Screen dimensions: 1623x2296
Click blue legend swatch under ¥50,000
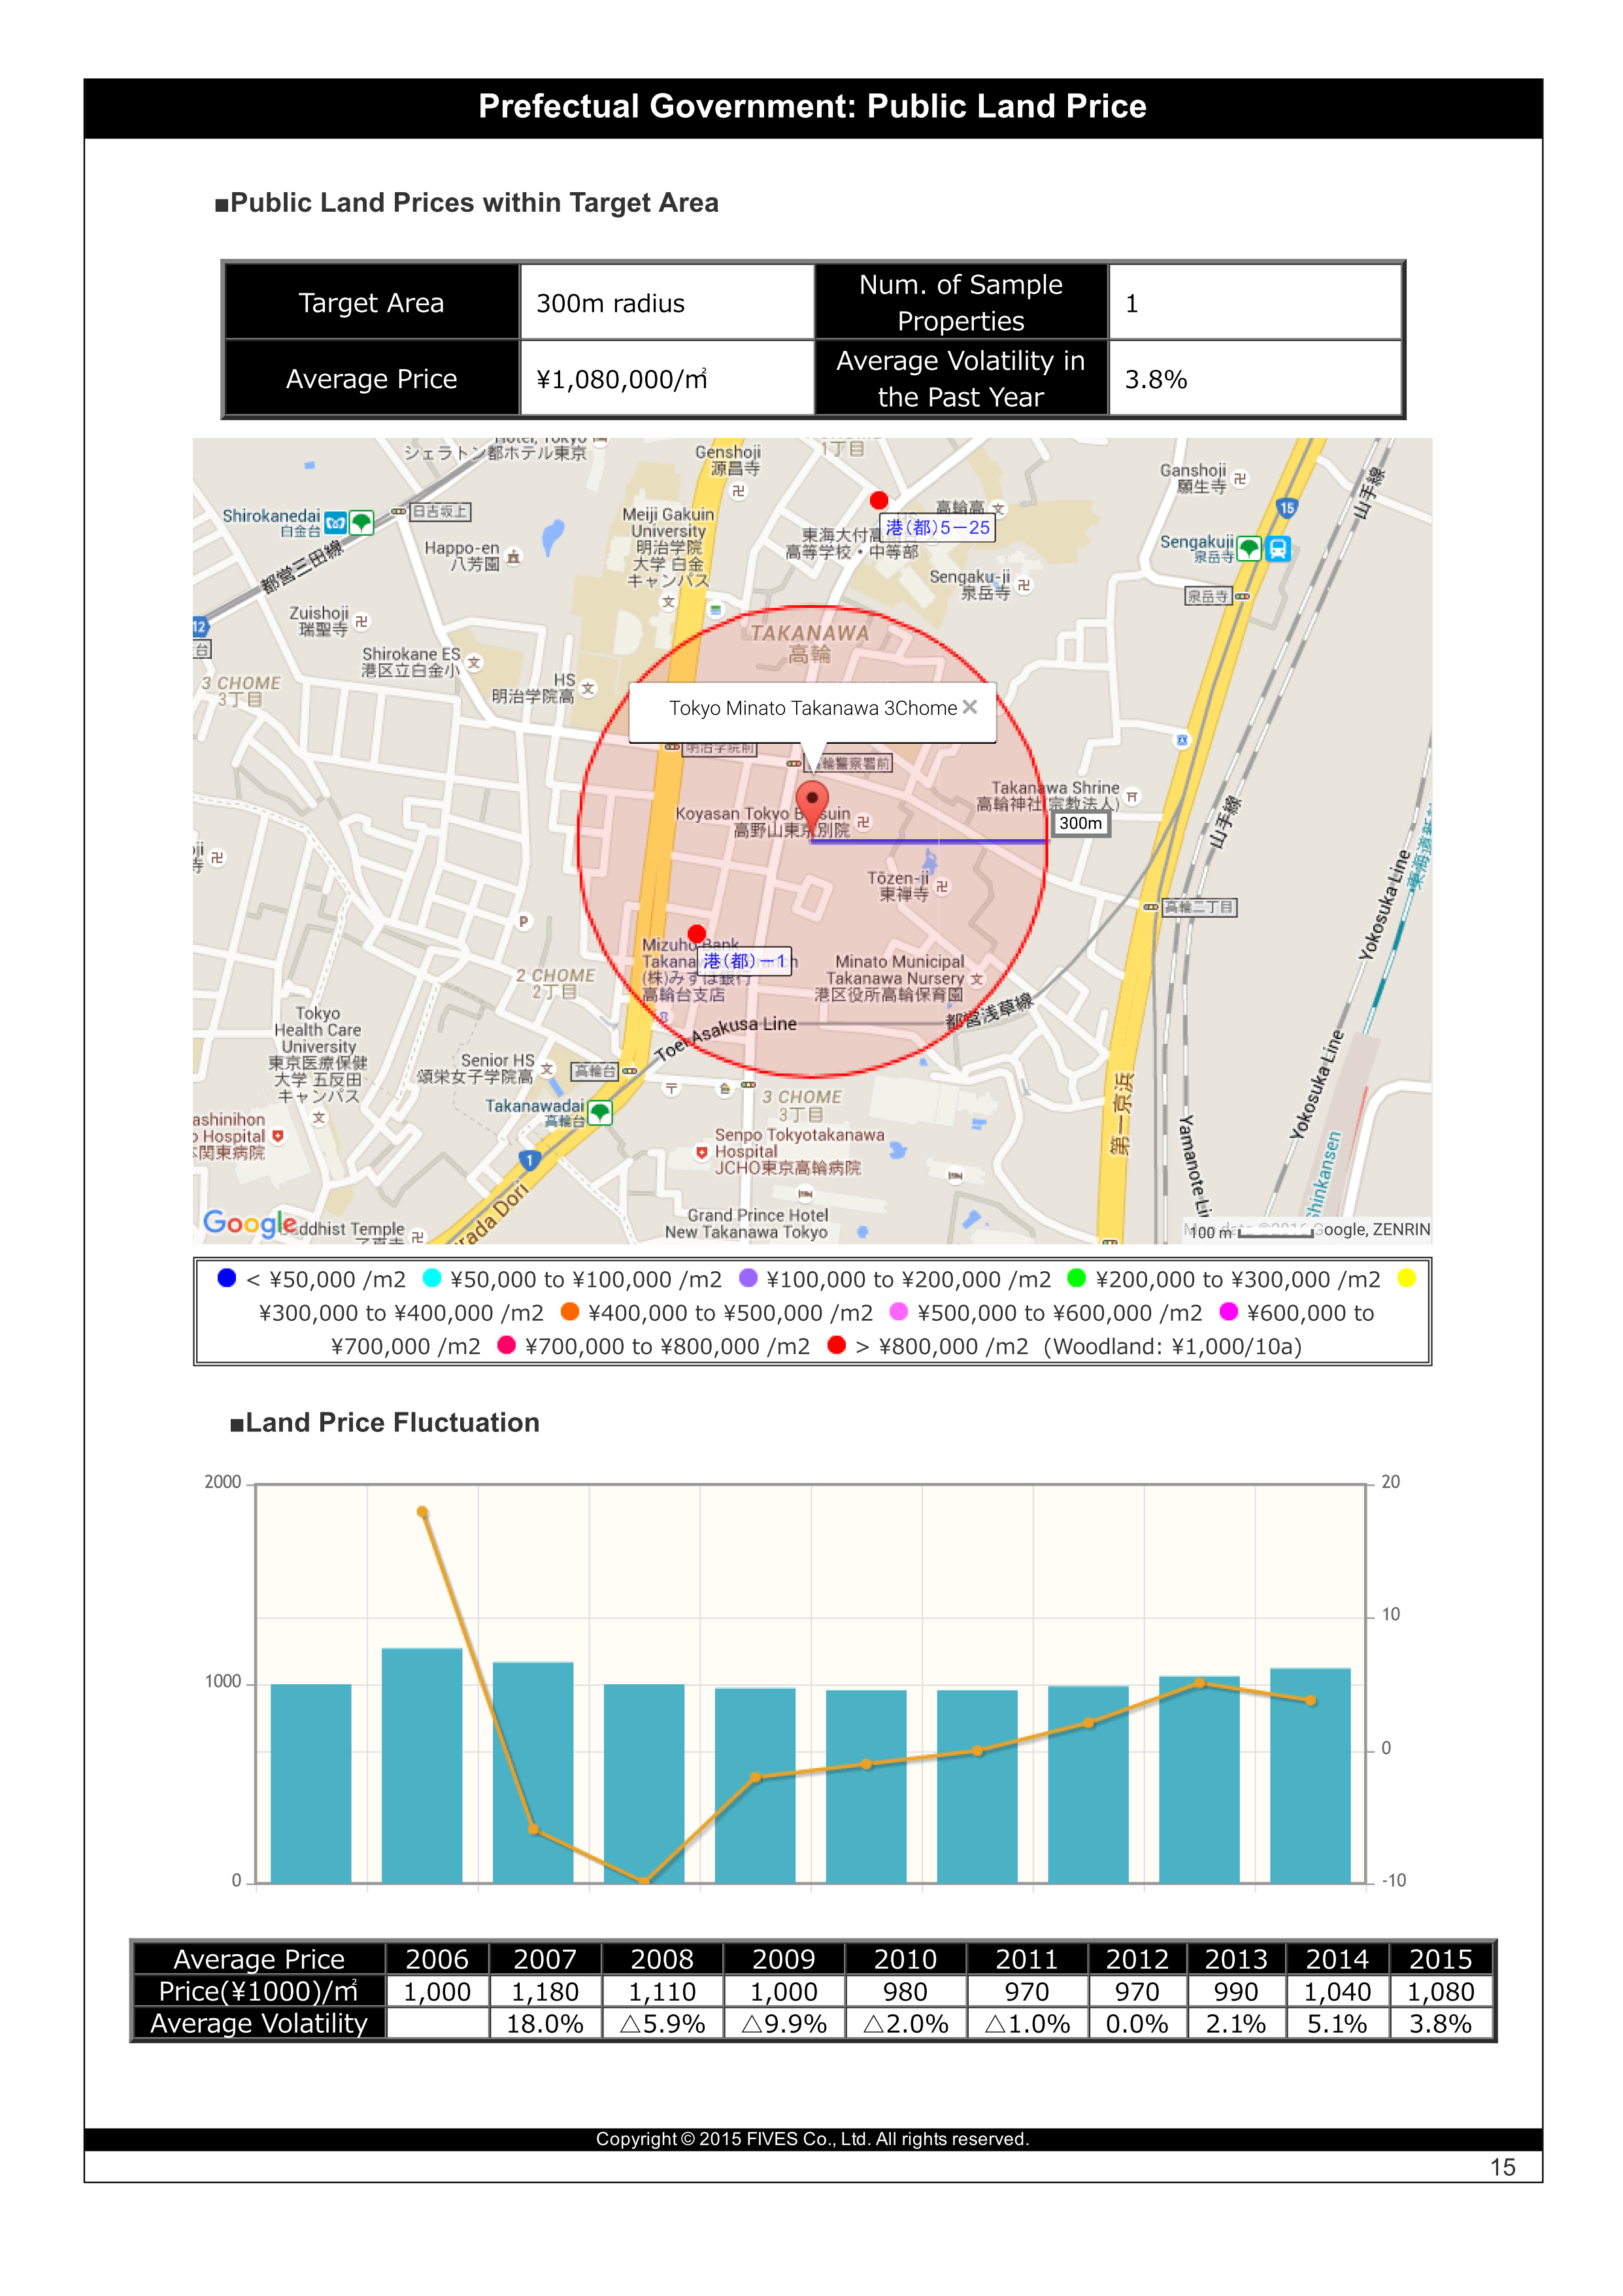click(227, 1278)
